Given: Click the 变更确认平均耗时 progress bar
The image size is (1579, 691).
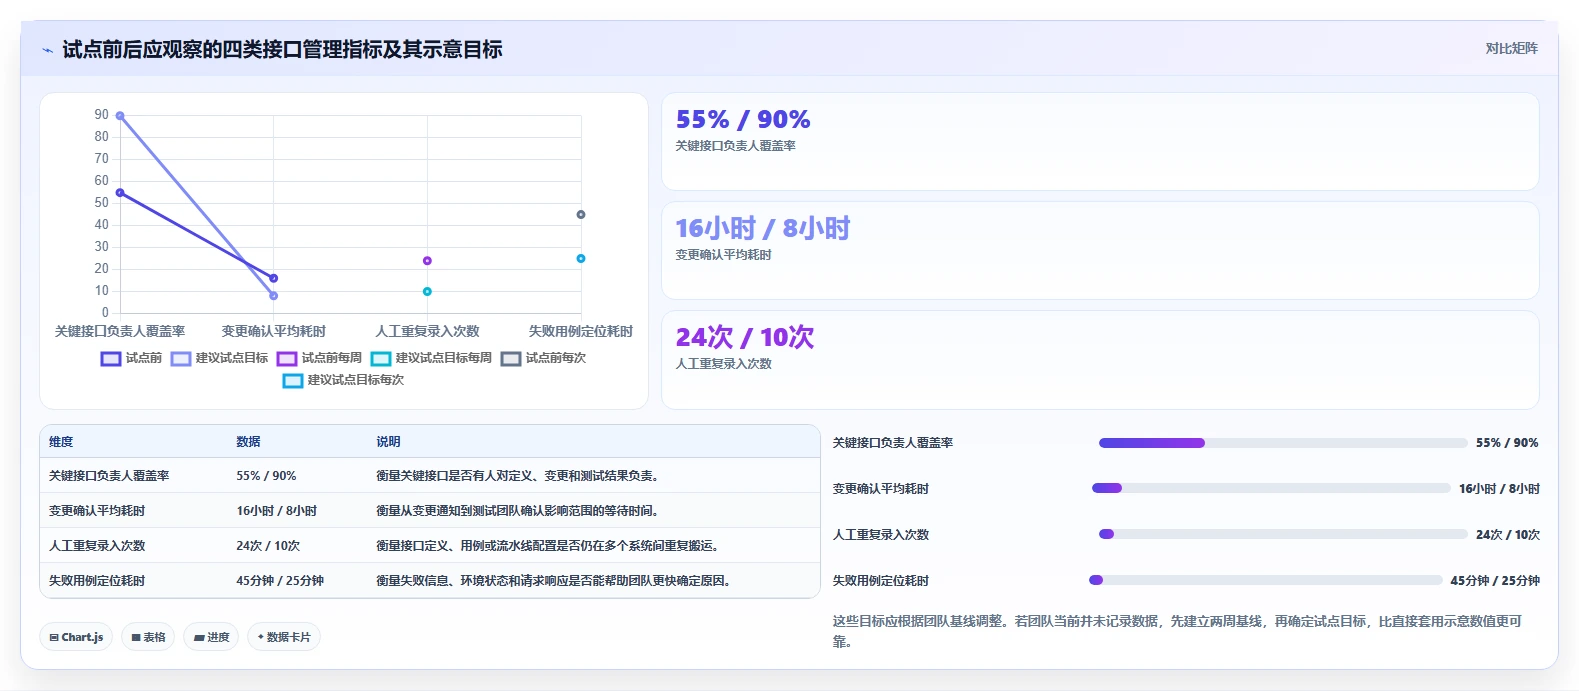Looking at the screenshot, I should (1271, 488).
